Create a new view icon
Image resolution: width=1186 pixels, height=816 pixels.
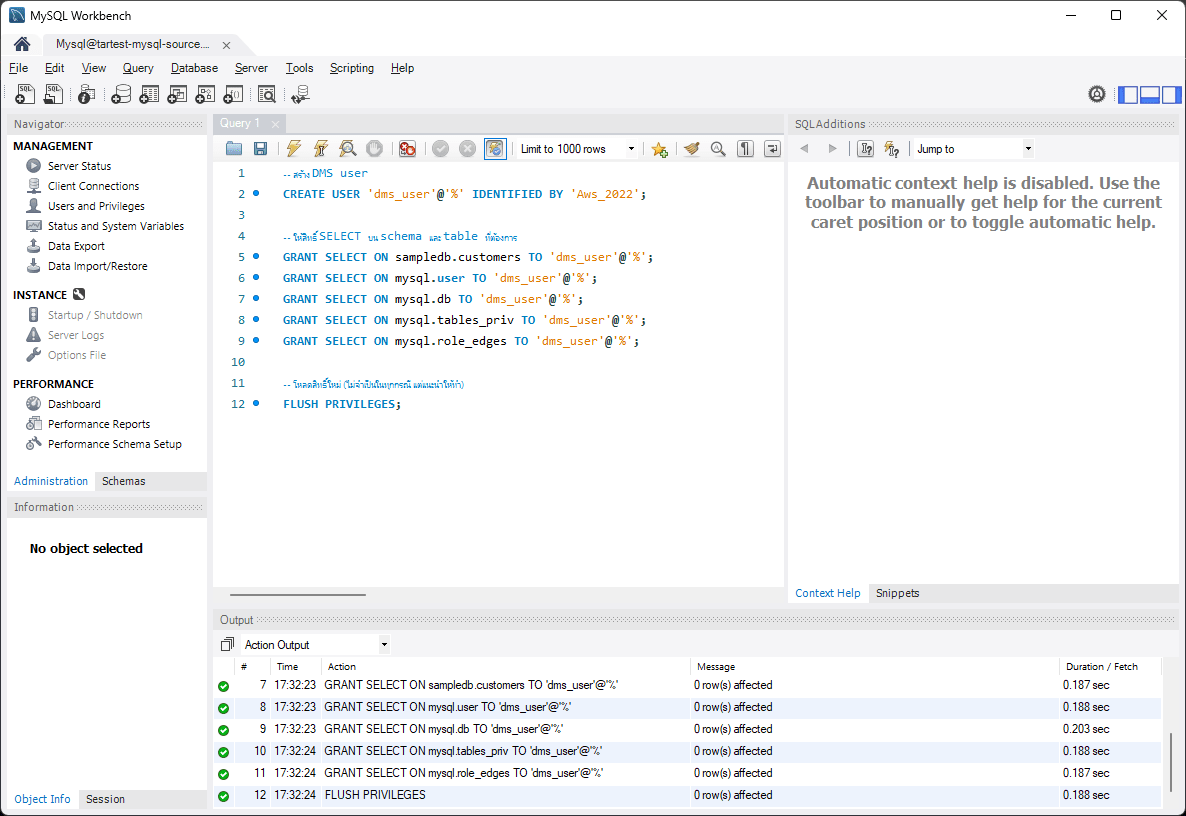[177, 94]
